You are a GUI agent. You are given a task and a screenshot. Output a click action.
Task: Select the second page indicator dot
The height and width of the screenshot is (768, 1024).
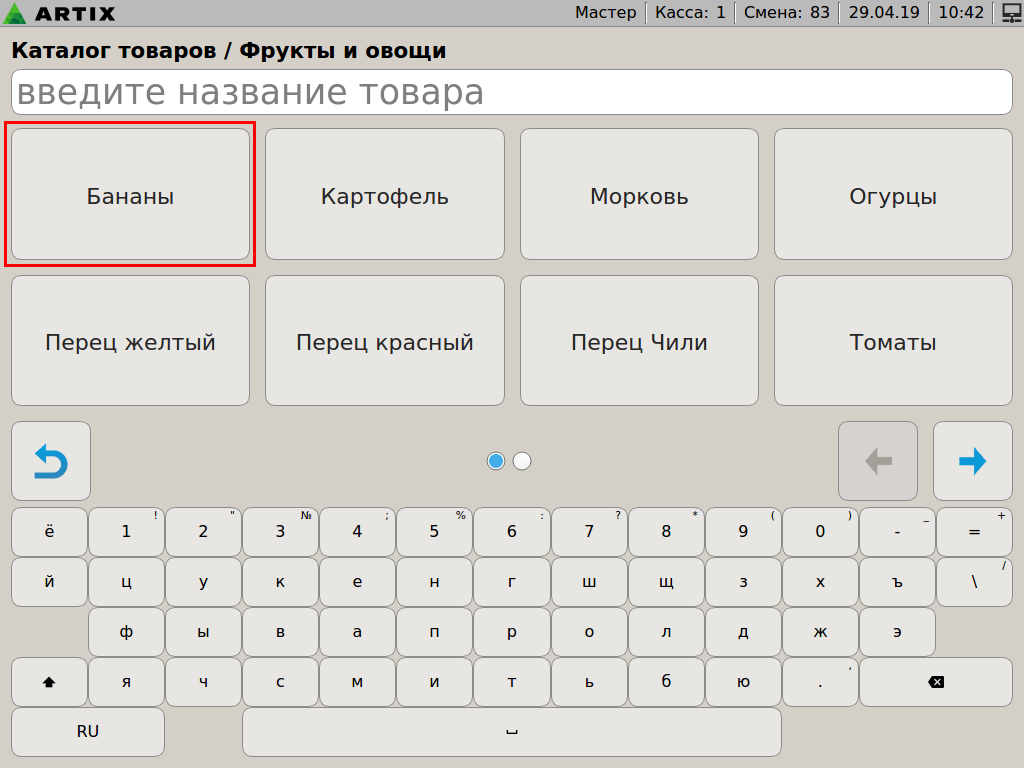coord(522,461)
